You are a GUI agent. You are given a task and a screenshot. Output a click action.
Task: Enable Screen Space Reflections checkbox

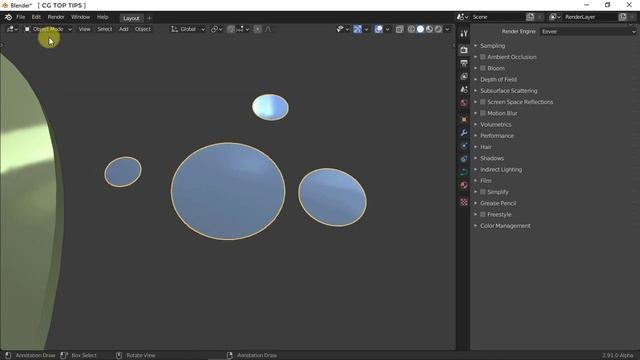pos(483,102)
